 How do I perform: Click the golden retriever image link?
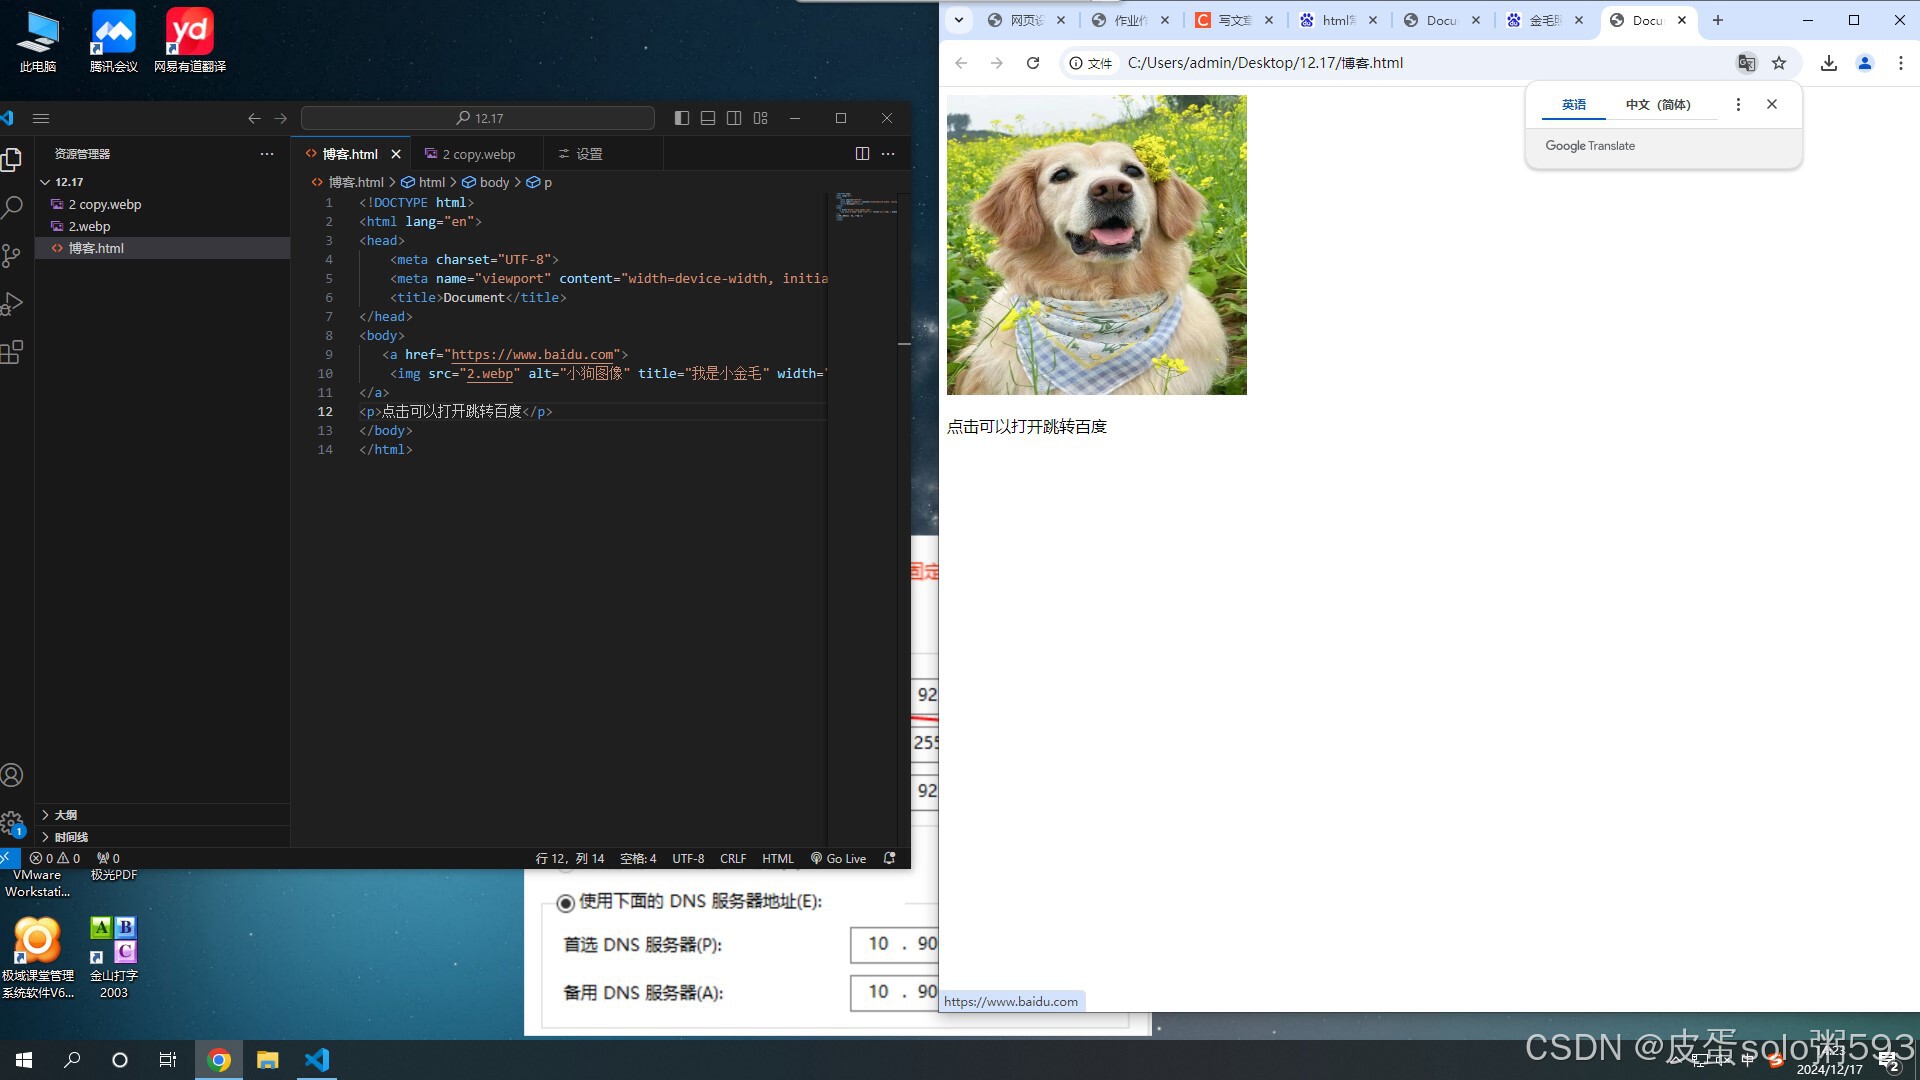[x=1096, y=245]
